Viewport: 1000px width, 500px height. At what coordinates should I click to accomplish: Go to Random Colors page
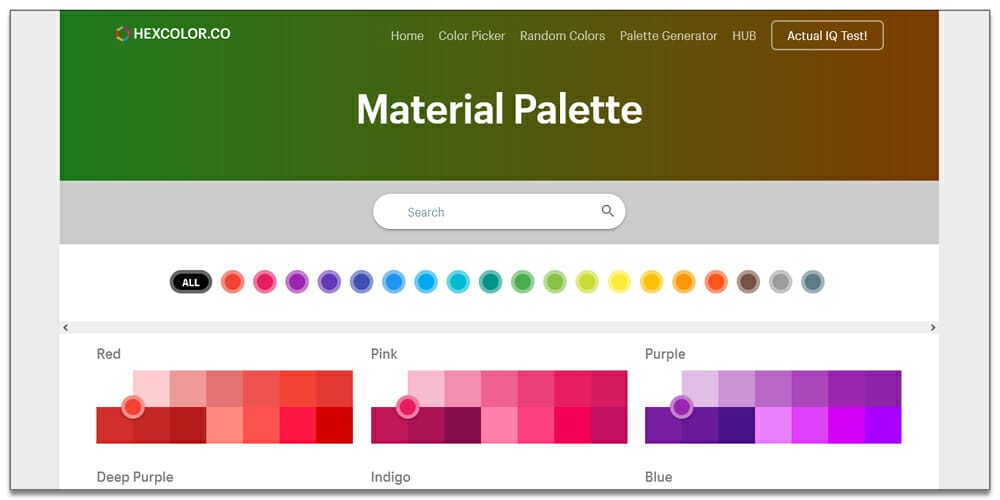(x=562, y=36)
